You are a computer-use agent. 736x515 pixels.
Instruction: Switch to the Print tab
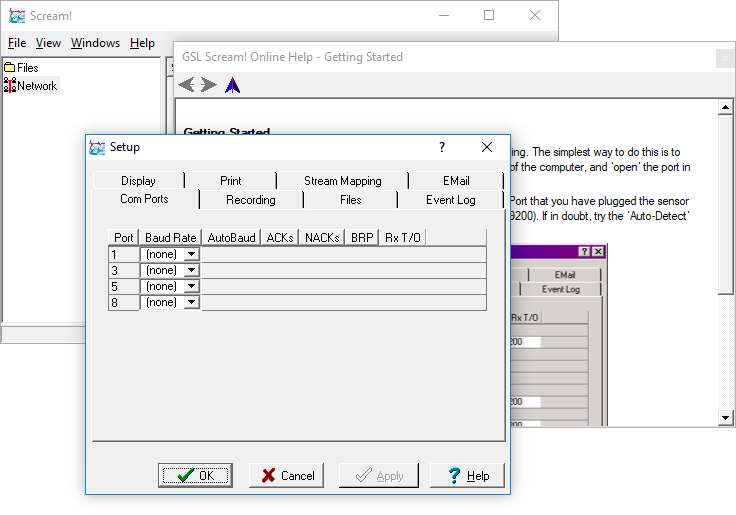(230, 181)
